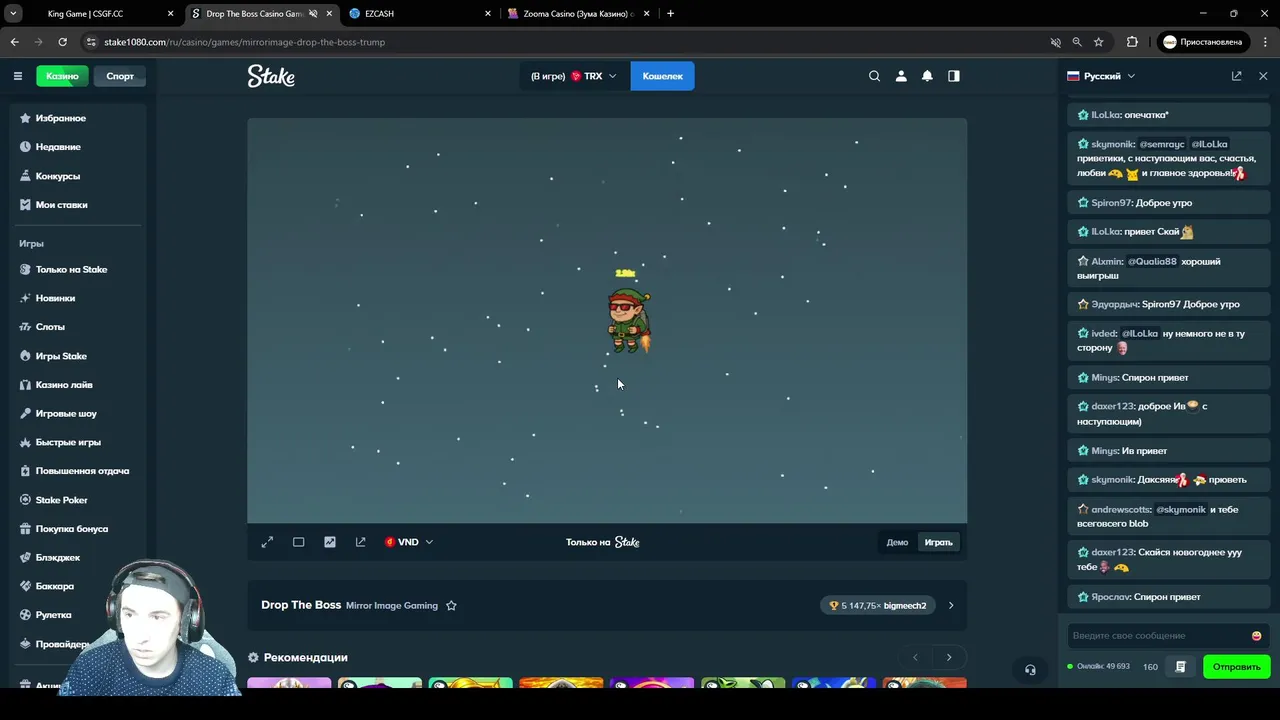Image resolution: width=1280 pixels, height=720 pixels.
Task: Enter fullscreen mode for the game
Action: [x=267, y=542]
